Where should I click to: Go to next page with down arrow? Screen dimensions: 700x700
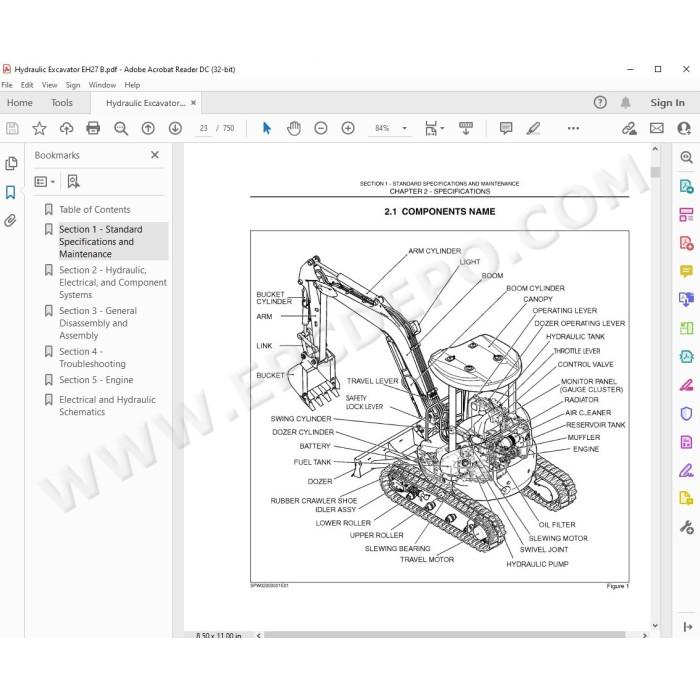175,129
